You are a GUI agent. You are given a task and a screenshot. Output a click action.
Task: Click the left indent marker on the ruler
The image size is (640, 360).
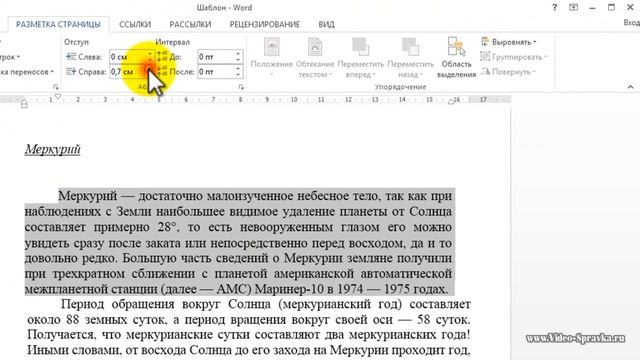tap(24, 105)
